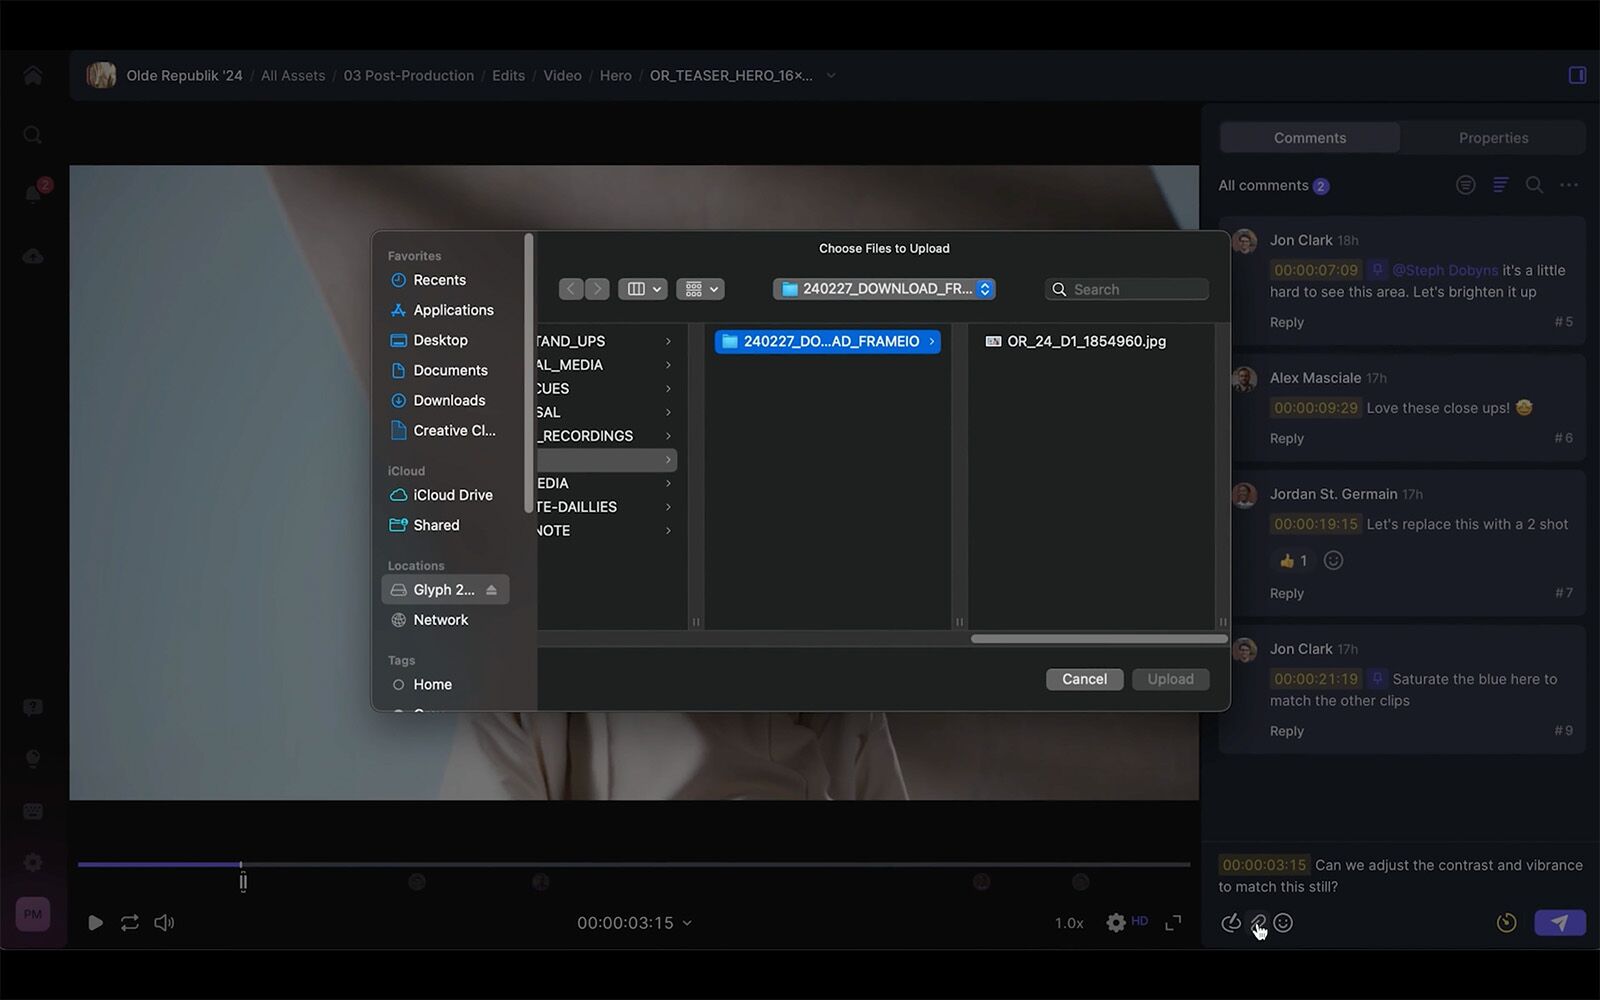Open the emoji picker in the comment box
The image size is (1600, 1000).
coord(1283,923)
